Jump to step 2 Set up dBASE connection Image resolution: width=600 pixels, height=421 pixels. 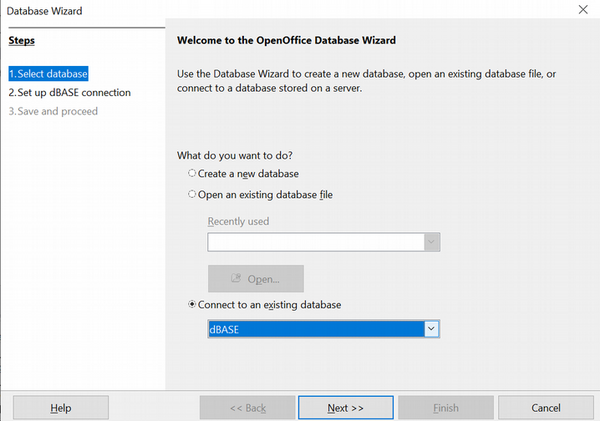(x=70, y=93)
